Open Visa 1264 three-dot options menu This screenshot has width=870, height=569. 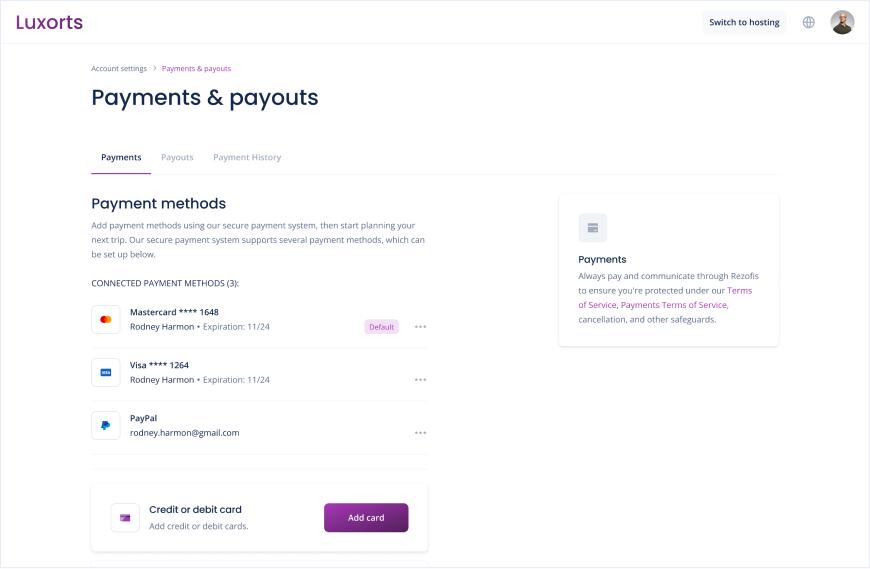click(x=421, y=380)
